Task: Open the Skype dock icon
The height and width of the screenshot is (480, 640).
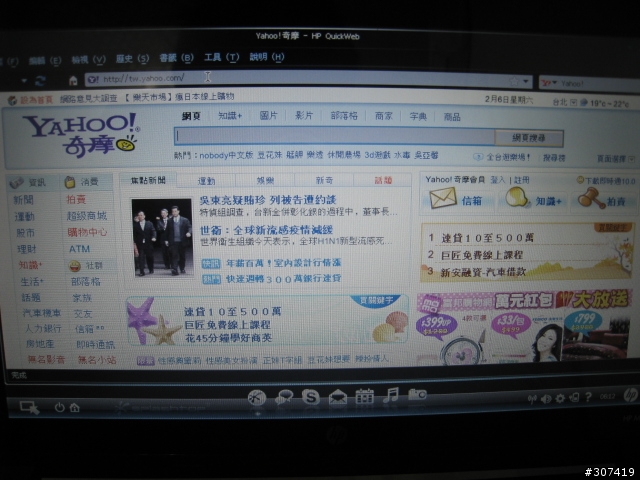Action: (x=311, y=397)
